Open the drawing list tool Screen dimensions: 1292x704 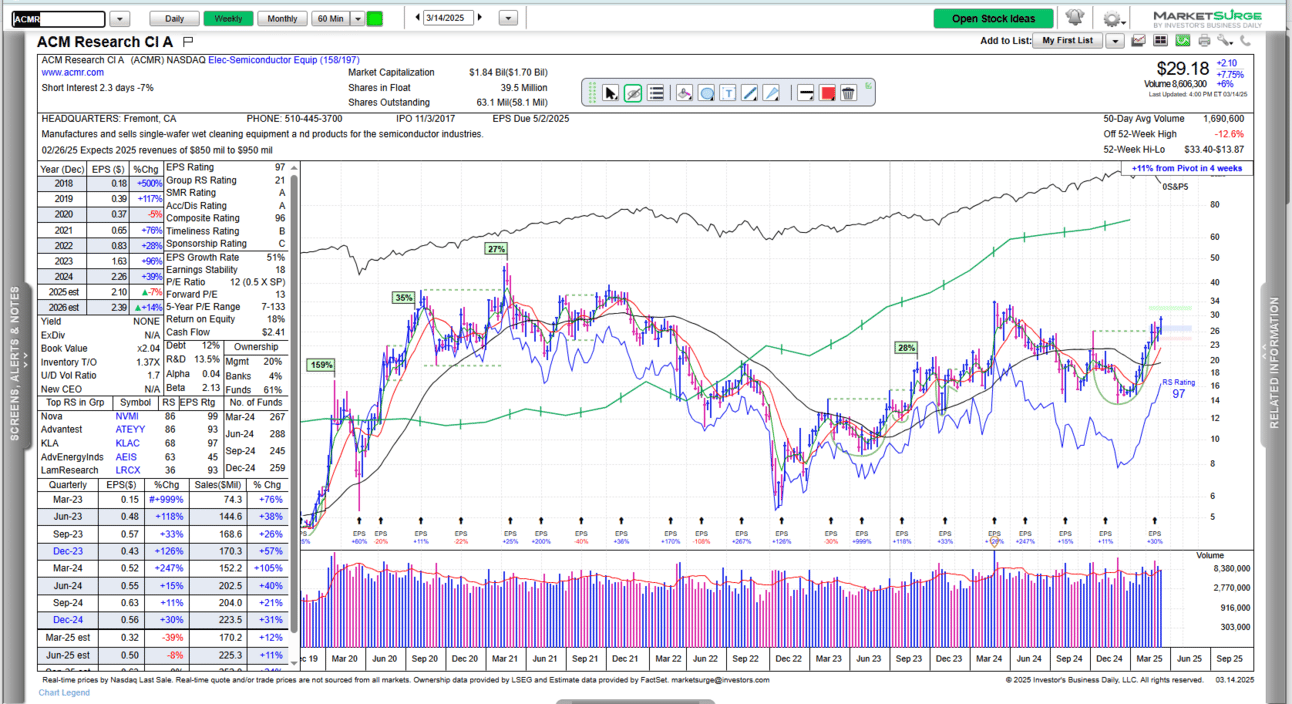point(656,93)
